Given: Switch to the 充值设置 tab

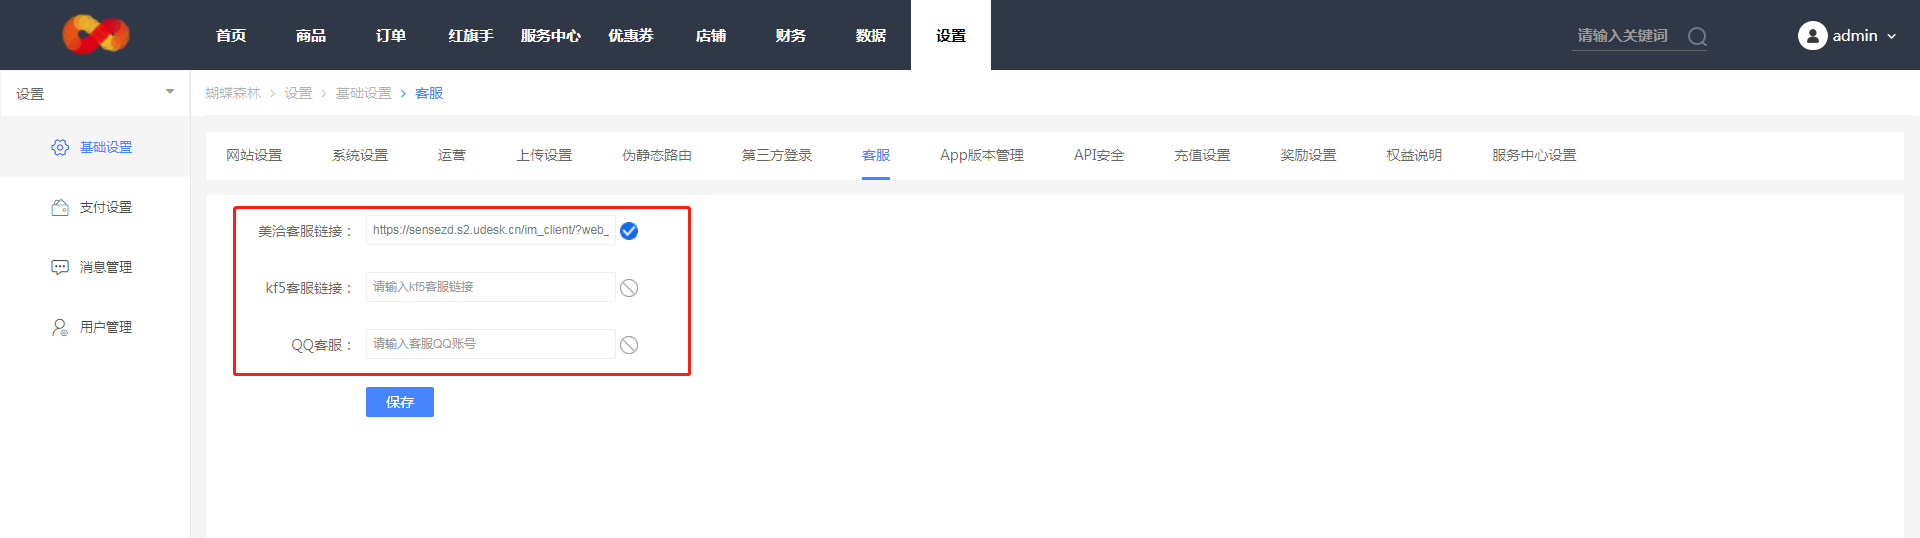Looking at the screenshot, I should [1202, 155].
